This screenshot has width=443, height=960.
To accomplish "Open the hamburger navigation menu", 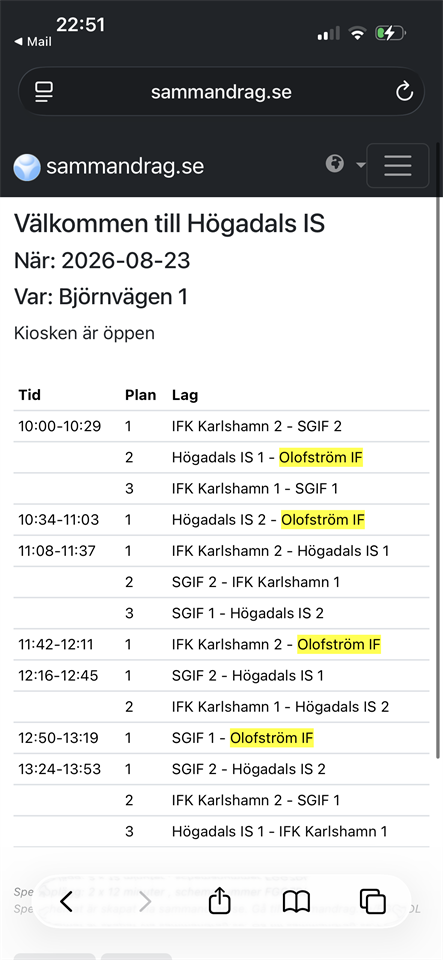I will coord(398,165).
